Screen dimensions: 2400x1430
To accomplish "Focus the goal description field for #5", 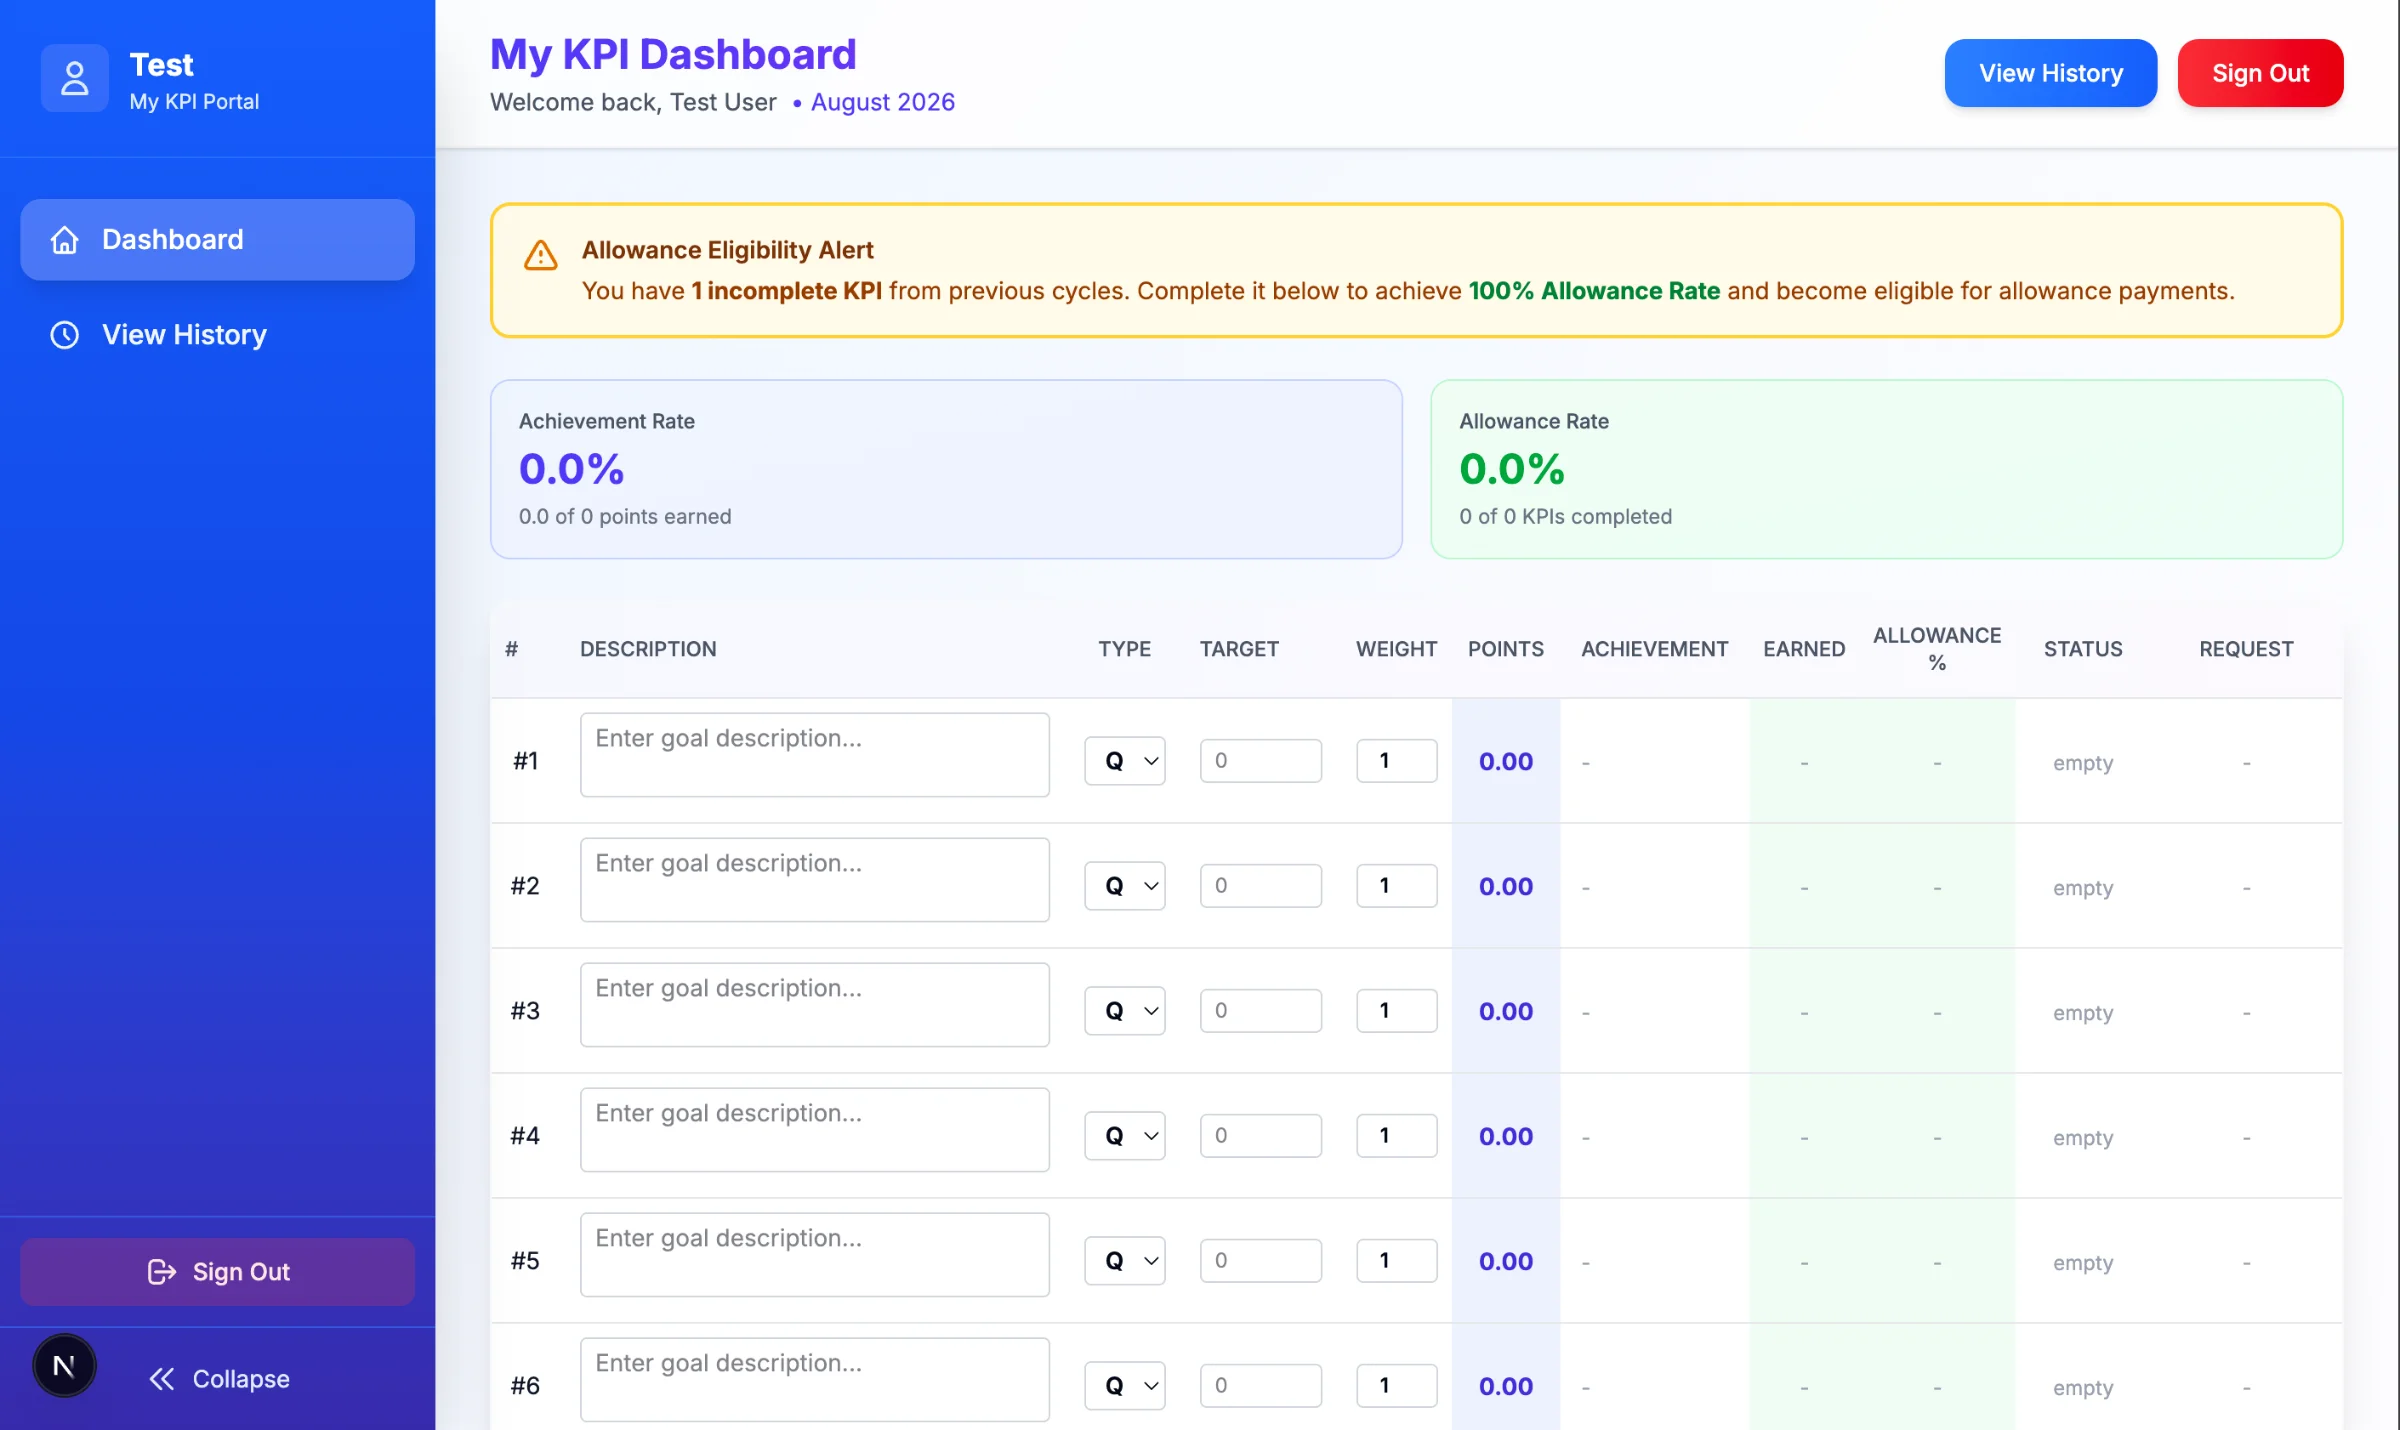I will (x=815, y=1255).
